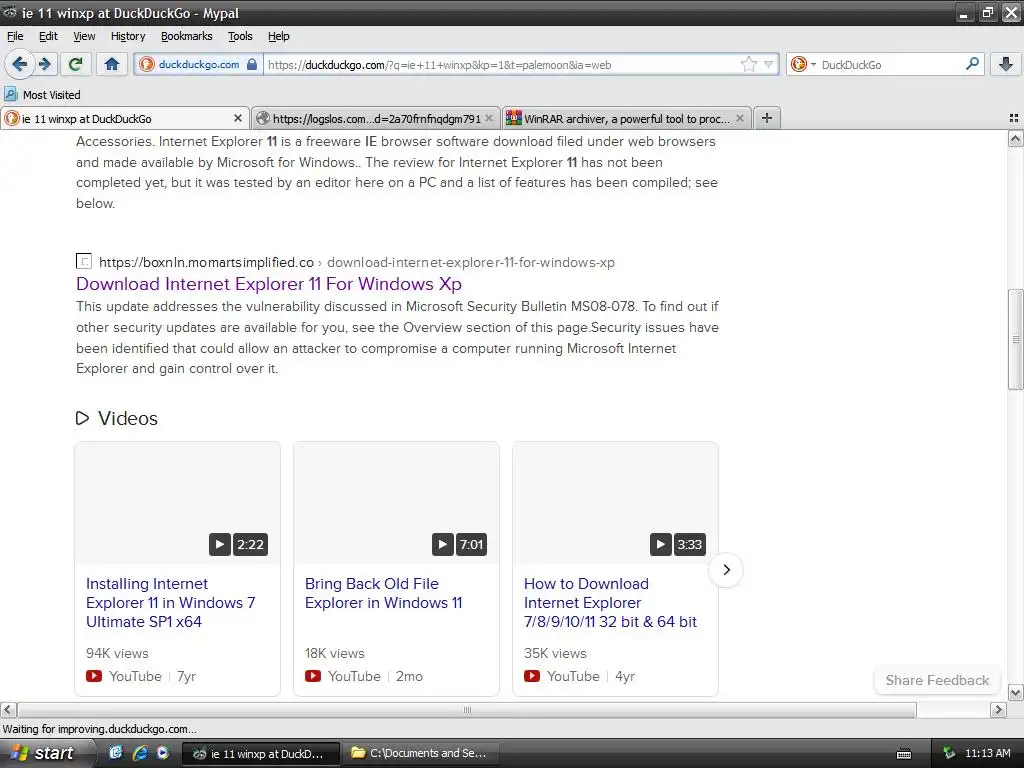Click in the URL address field

point(500,65)
